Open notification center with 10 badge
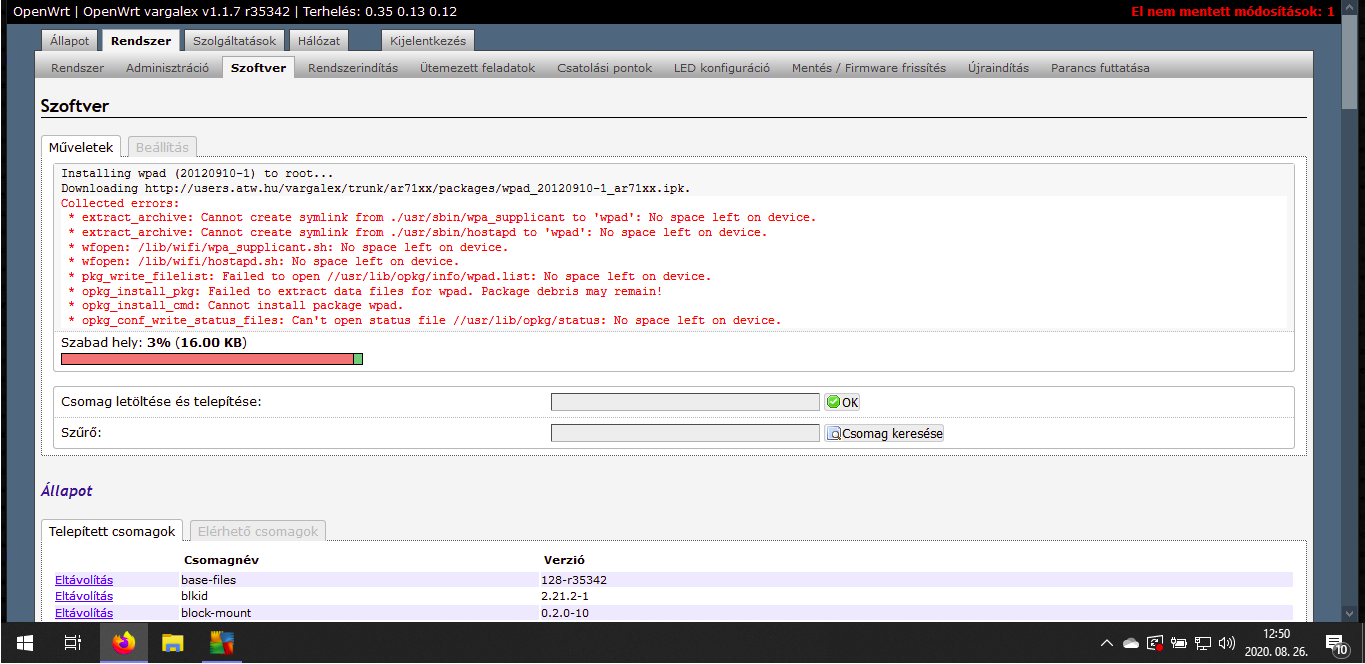 tap(1336, 643)
